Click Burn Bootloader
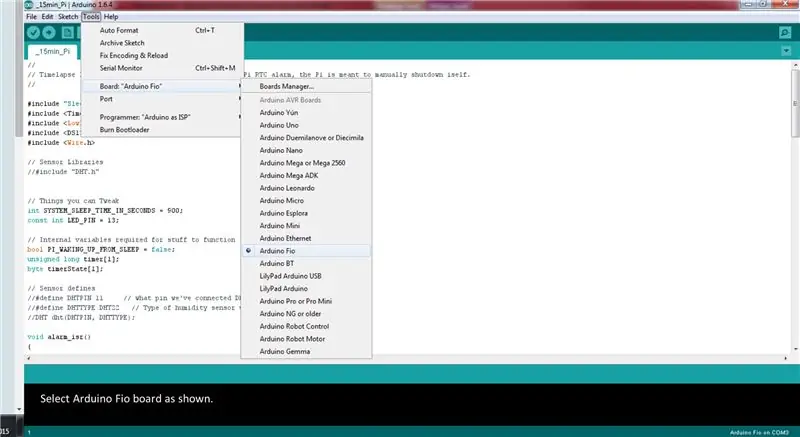The image size is (800, 437). [x=162, y=130]
